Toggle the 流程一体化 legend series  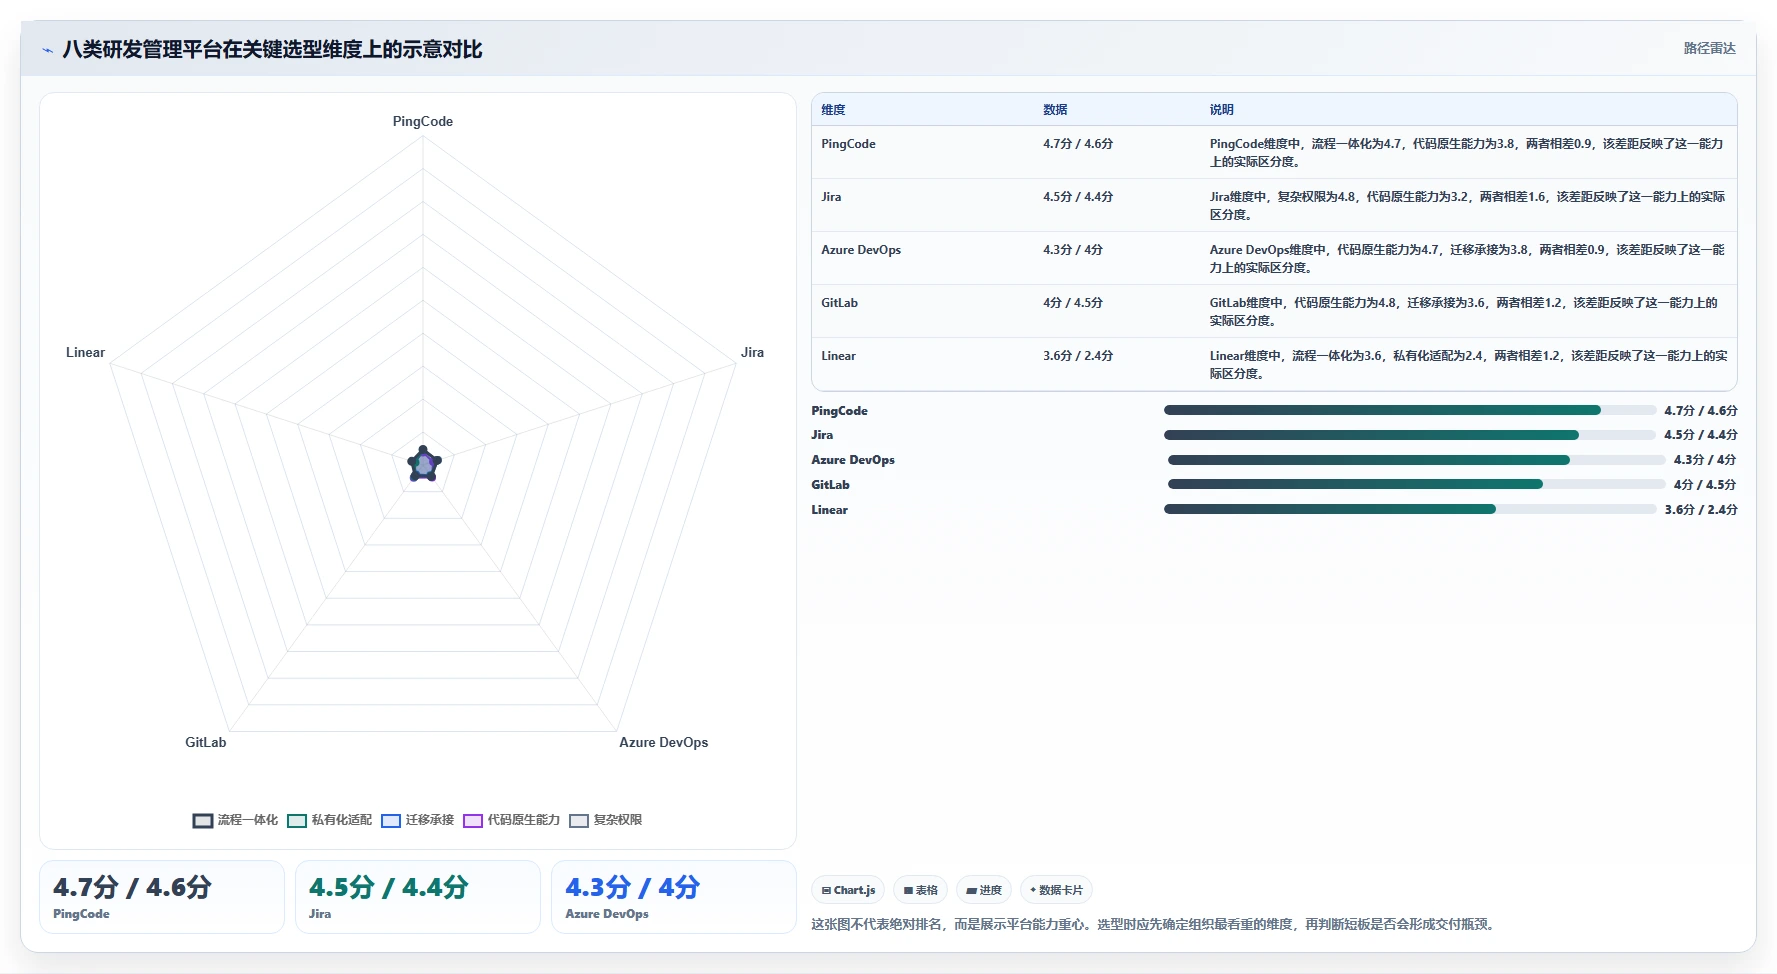coord(235,820)
